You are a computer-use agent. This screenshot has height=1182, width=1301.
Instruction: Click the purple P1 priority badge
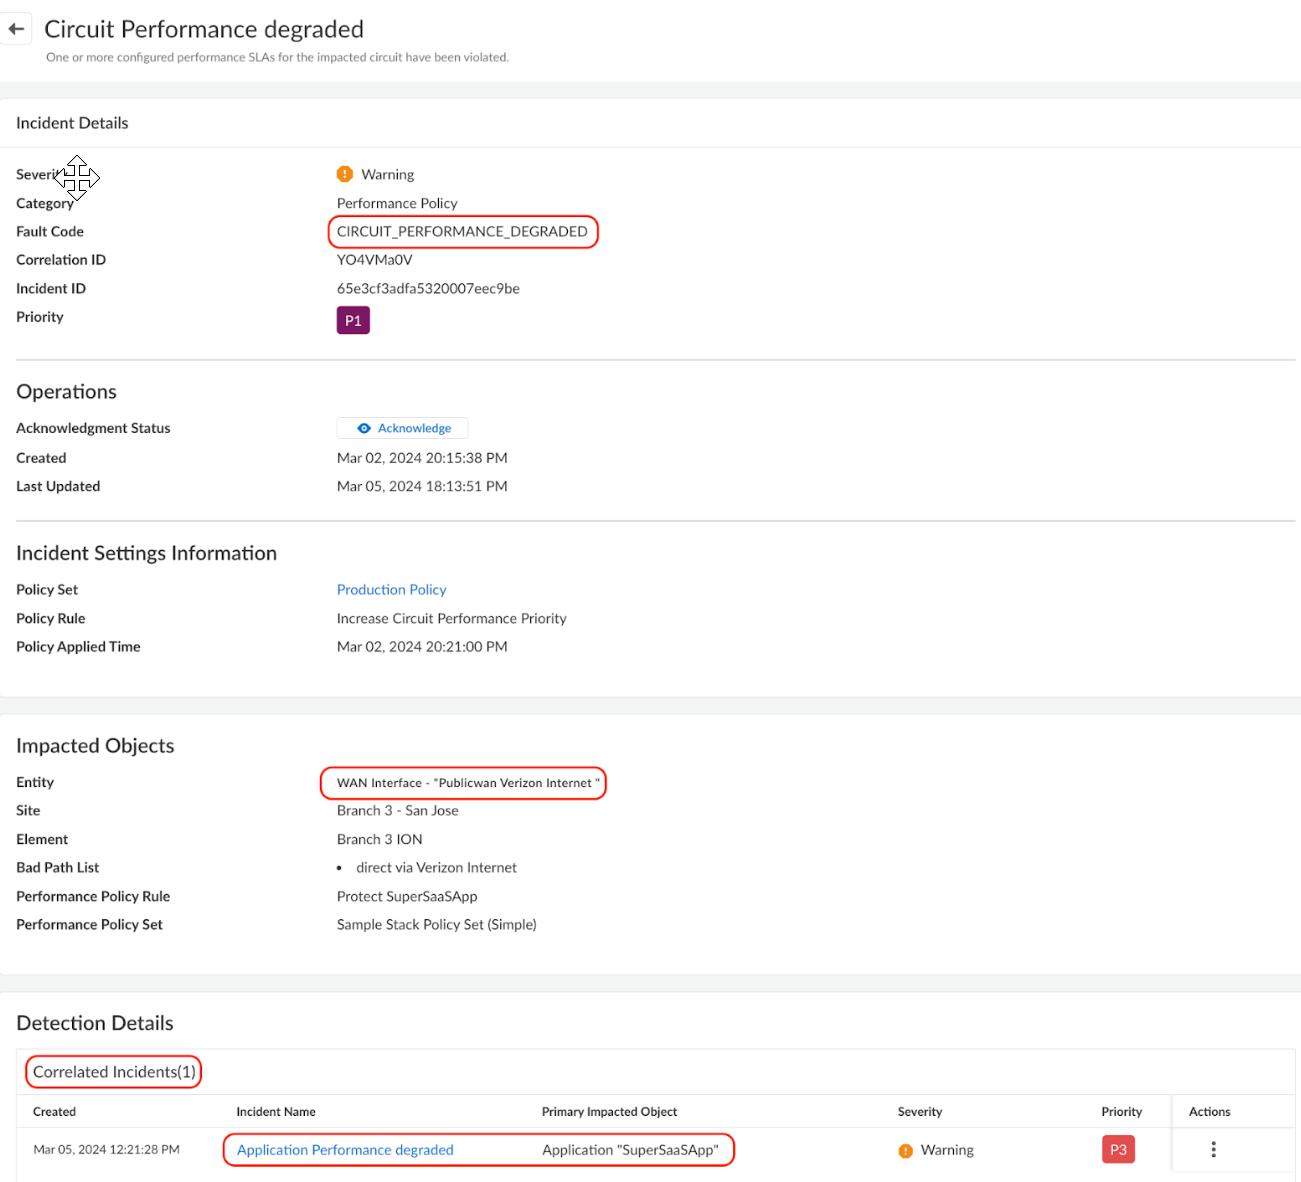pyautogui.click(x=353, y=321)
